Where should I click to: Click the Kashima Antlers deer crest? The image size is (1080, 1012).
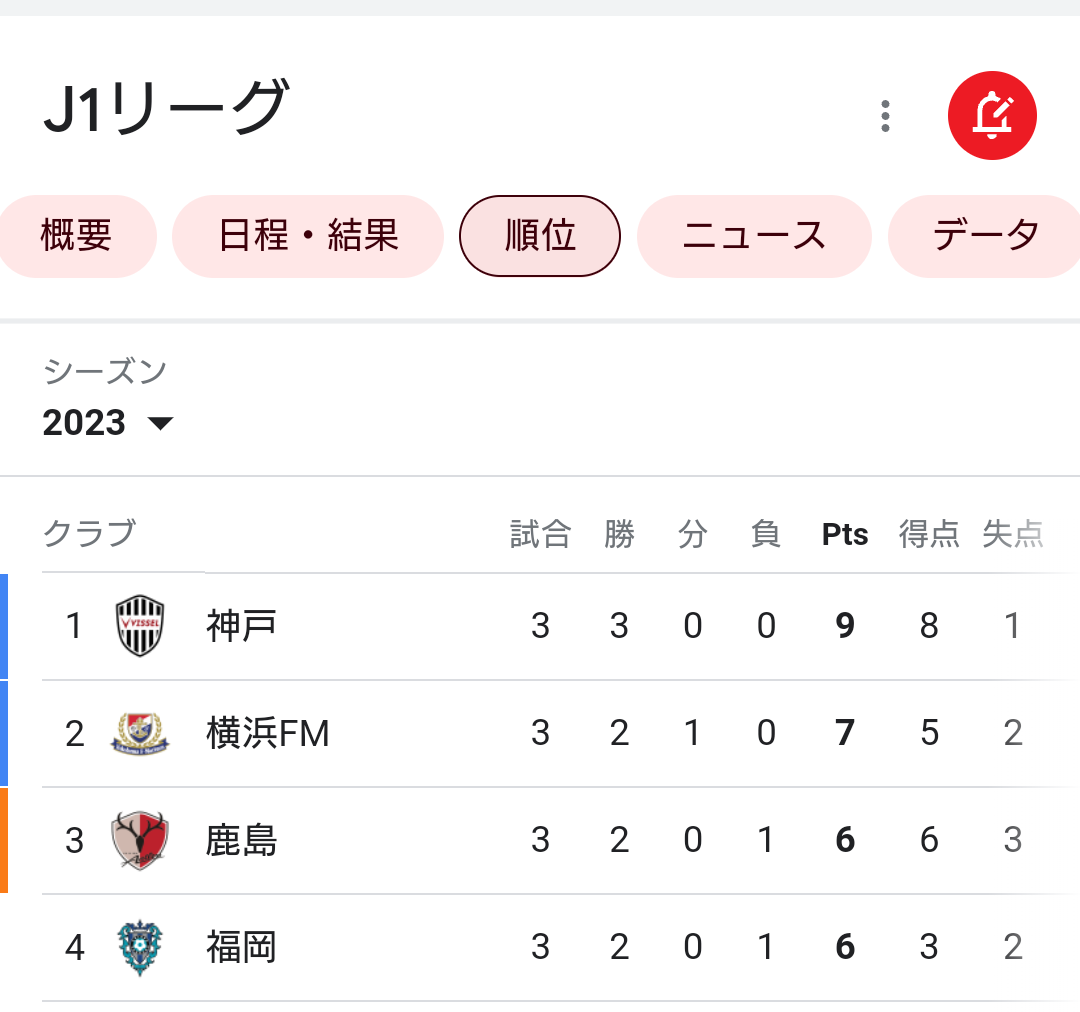140,840
